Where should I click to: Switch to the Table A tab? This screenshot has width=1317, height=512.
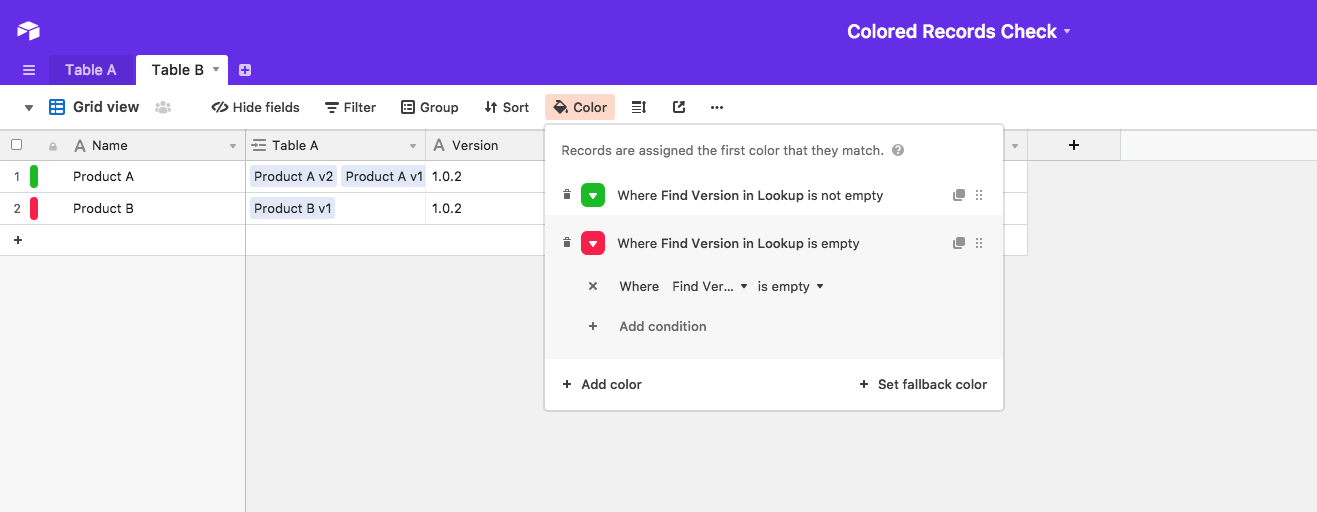pos(91,70)
